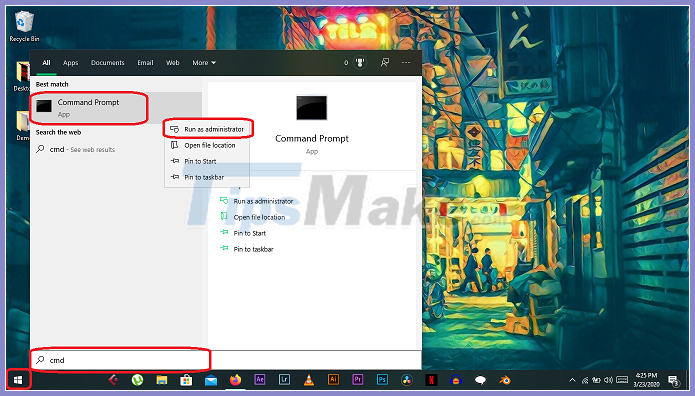Select Command Prompt best match result
The height and width of the screenshot is (396, 695).
click(x=116, y=107)
